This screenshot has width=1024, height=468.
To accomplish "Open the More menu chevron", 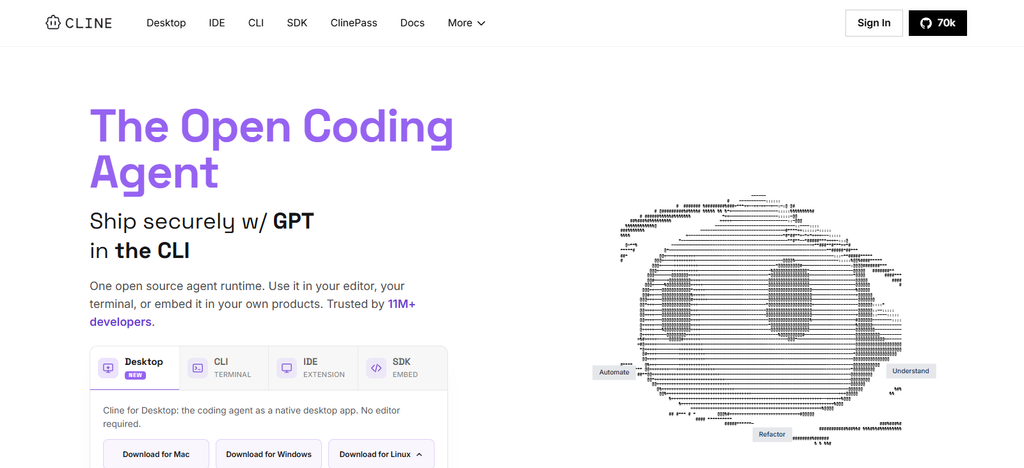I will [x=481, y=23].
